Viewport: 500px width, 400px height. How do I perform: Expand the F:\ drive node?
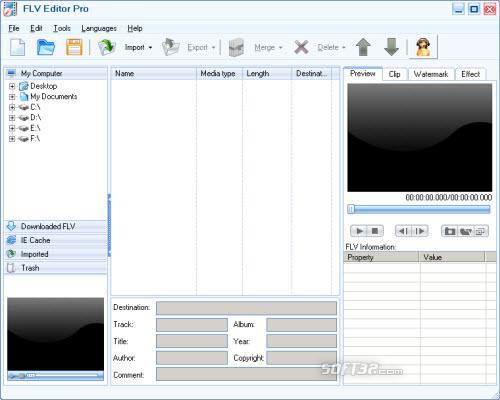pyautogui.click(x=12, y=139)
